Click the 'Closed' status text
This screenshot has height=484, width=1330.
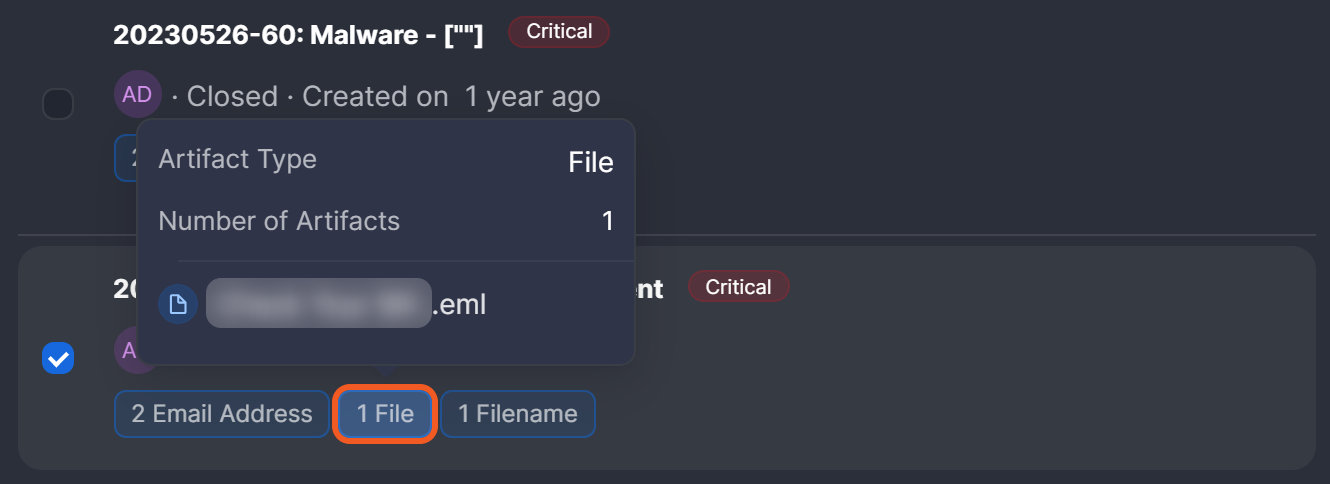click(232, 97)
